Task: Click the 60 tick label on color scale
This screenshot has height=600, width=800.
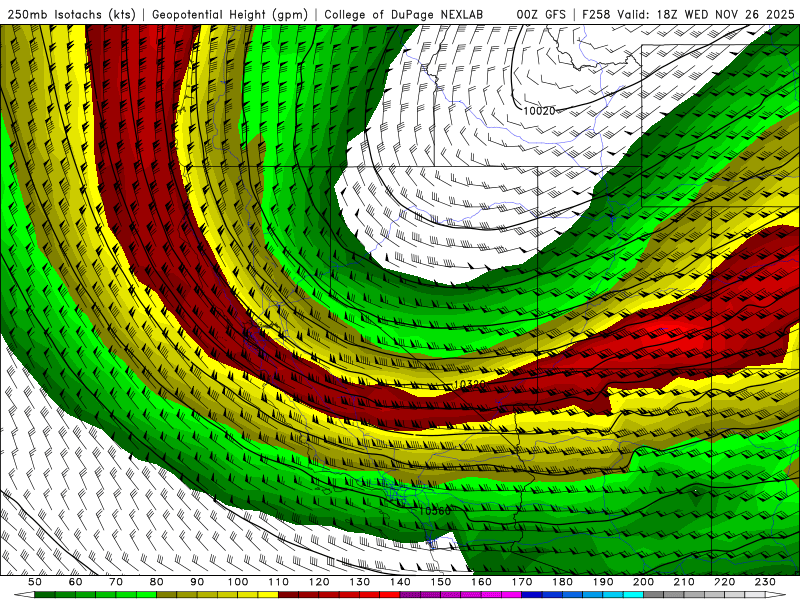Action: (76, 582)
